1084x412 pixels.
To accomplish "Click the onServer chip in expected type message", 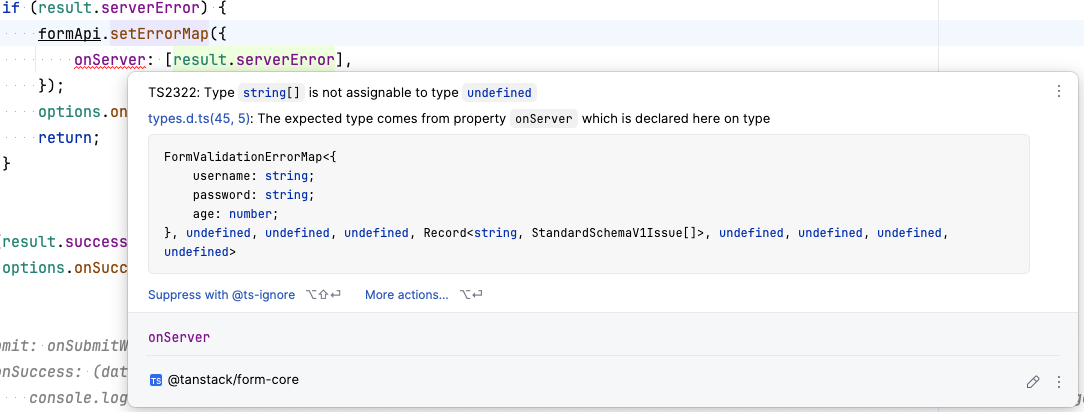I will pyautogui.click(x=543, y=119).
